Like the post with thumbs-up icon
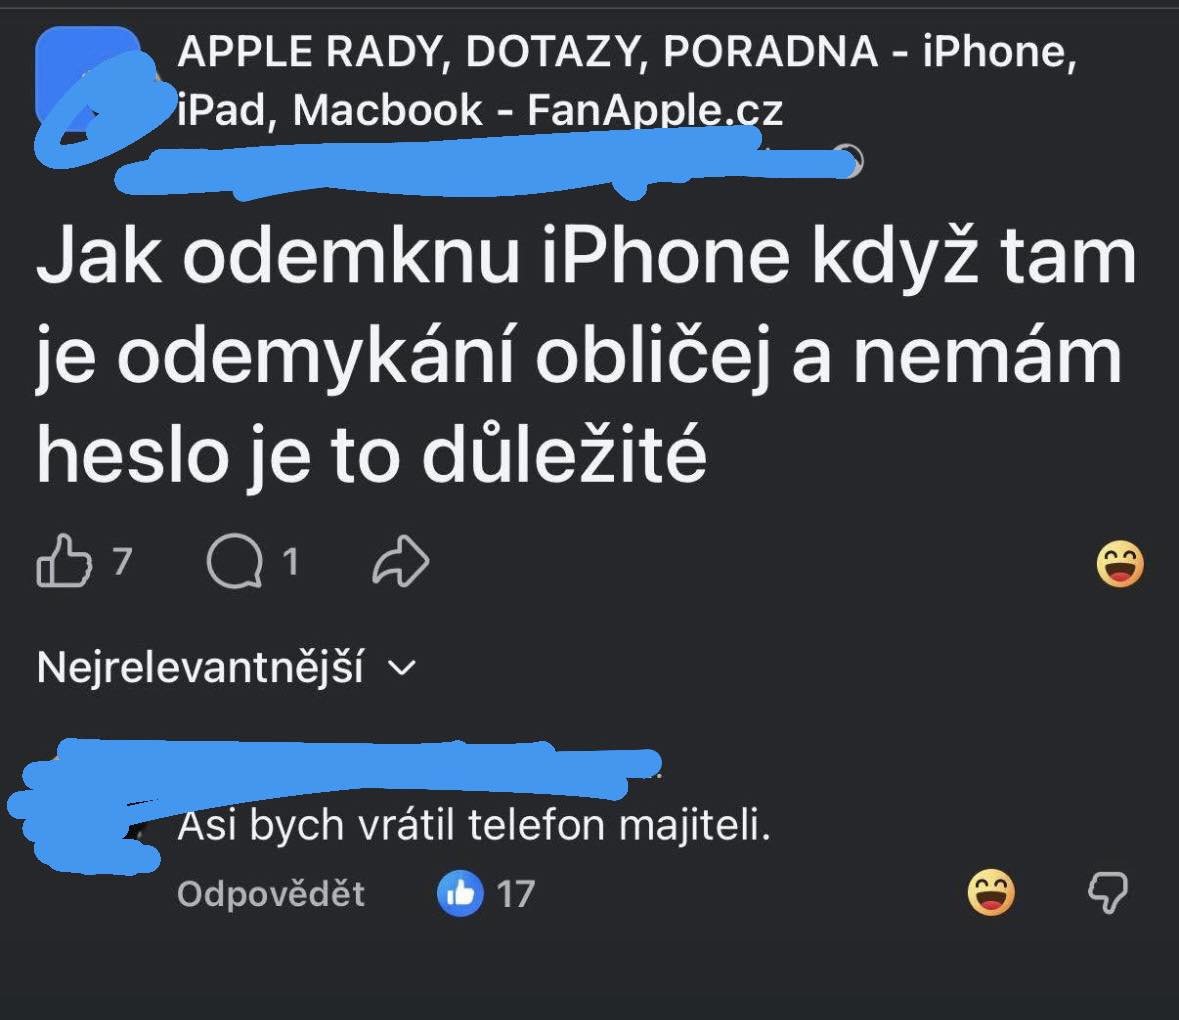1179x1020 pixels. (64, 561)
